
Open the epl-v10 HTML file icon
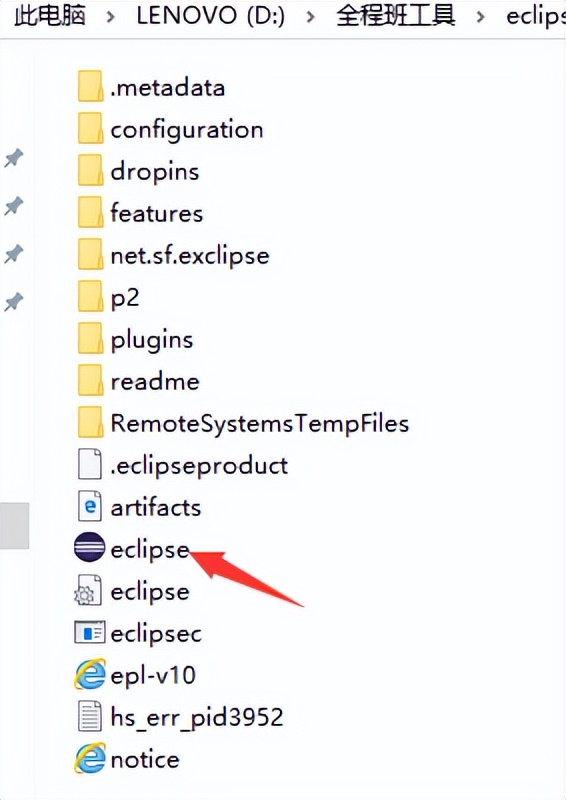pos(90,675)
